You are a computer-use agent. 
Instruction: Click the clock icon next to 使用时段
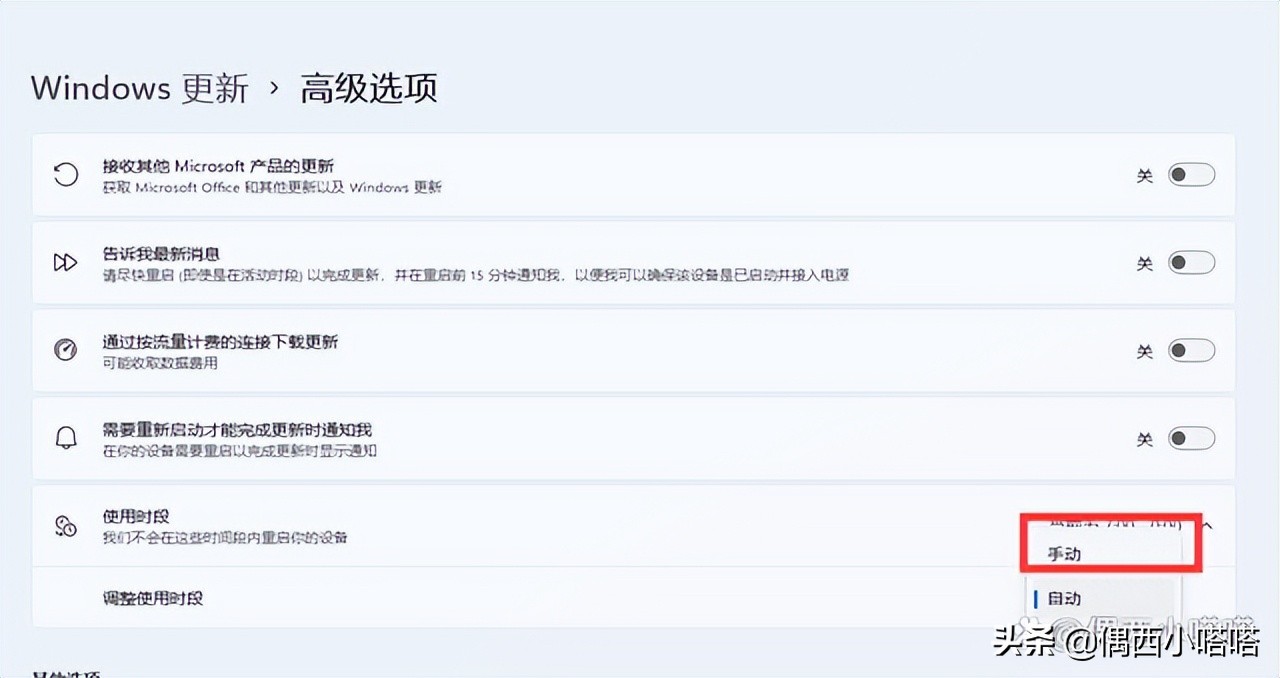(65, 525)
